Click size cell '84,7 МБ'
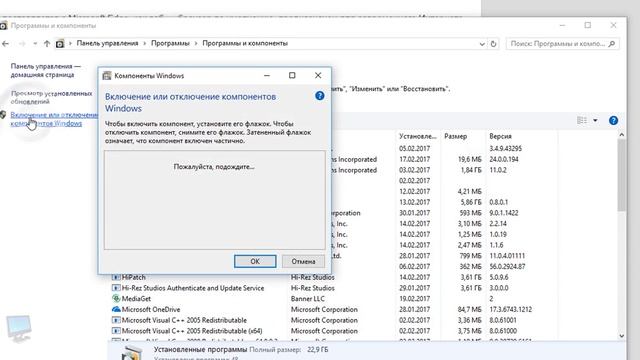Image resolution: width=640 pixels, height=360 pixels. pyautogui.click(x=469, y=309)
